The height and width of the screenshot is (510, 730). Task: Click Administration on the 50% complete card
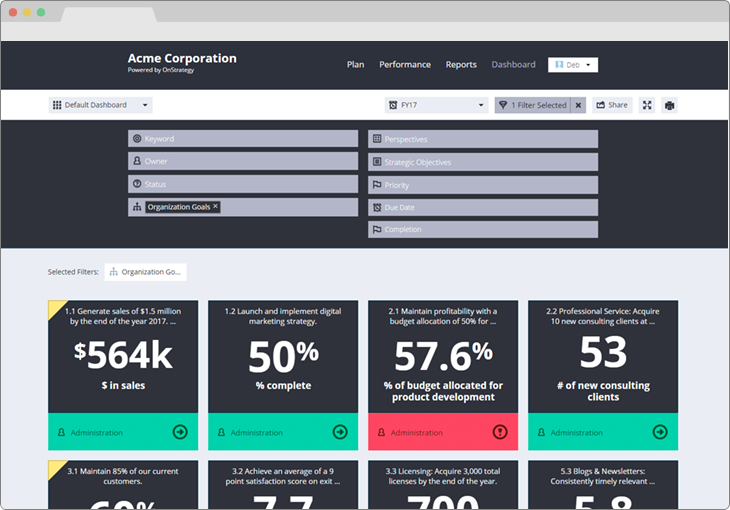(x=257, y=433)
